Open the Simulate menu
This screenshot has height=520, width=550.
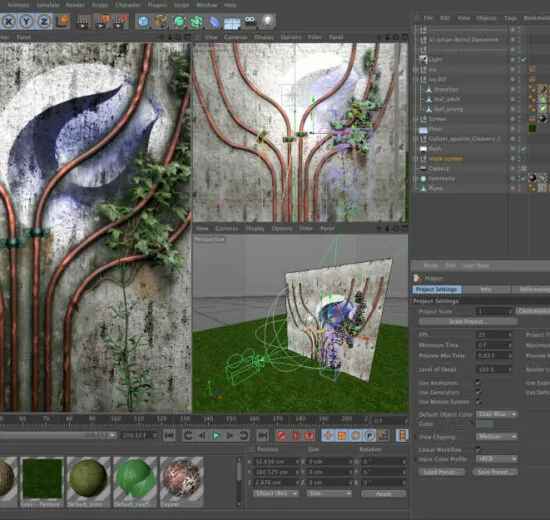[x=48, y=5]
